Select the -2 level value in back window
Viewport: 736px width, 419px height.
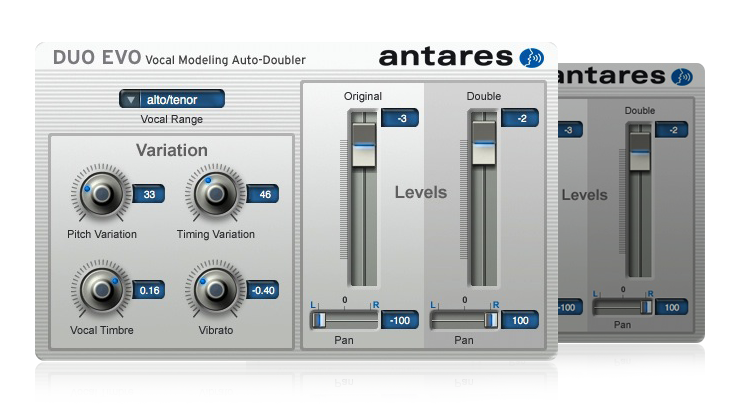point(672,130)
